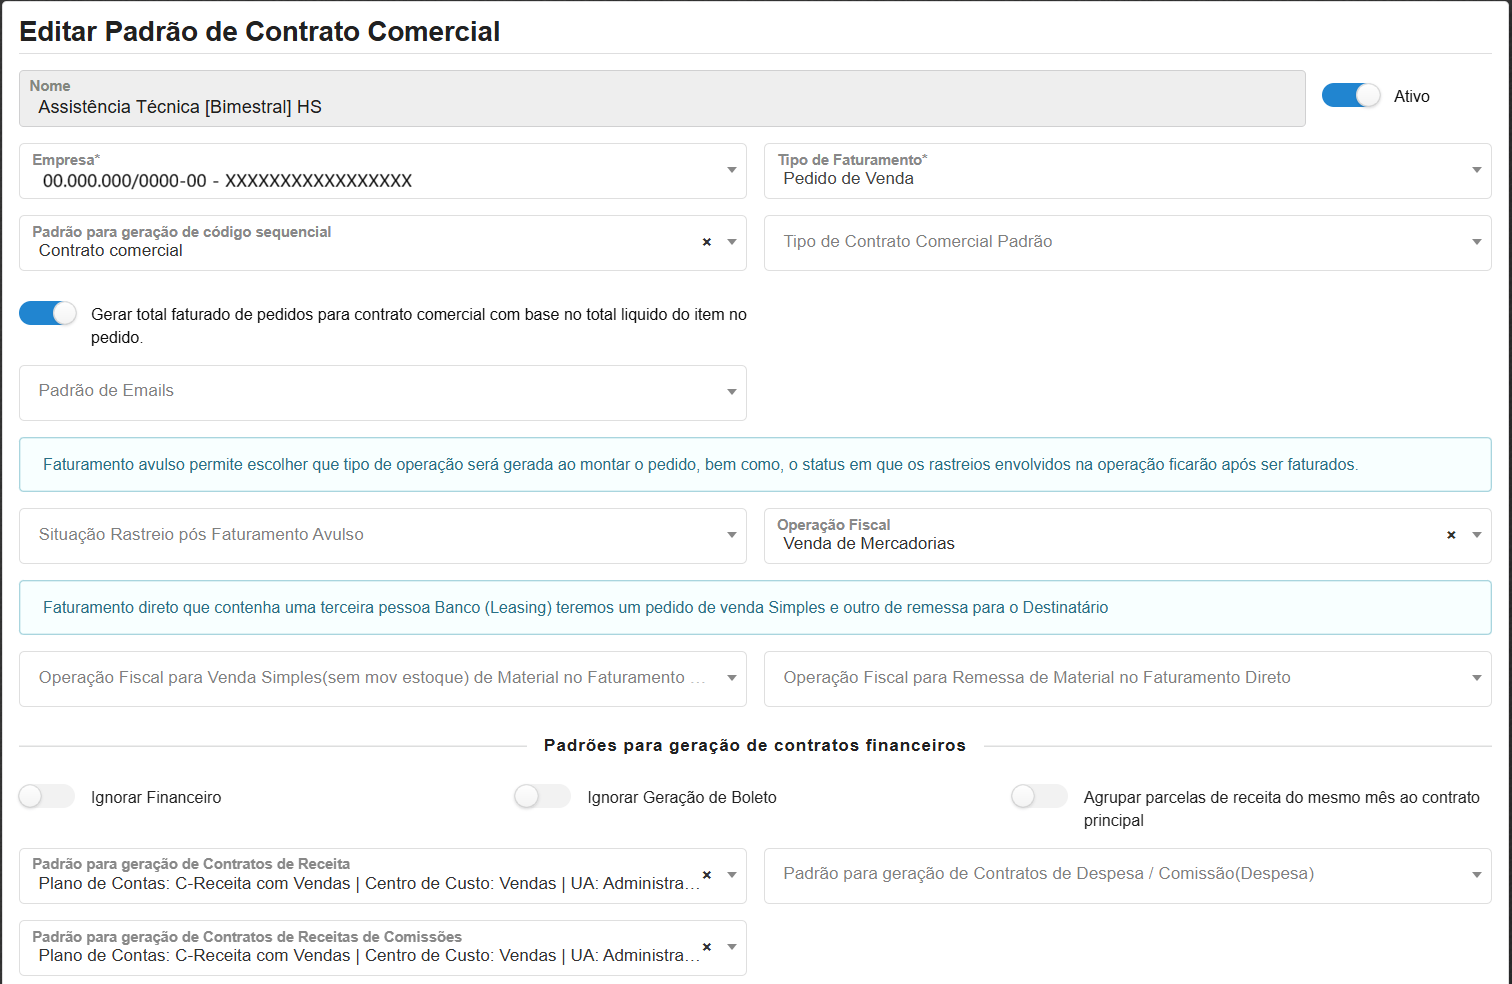This screenshot has width=1512, height=984.
Task: Click the 'Faturamento avulso permite escolher' info message
Action: point(755,464)
